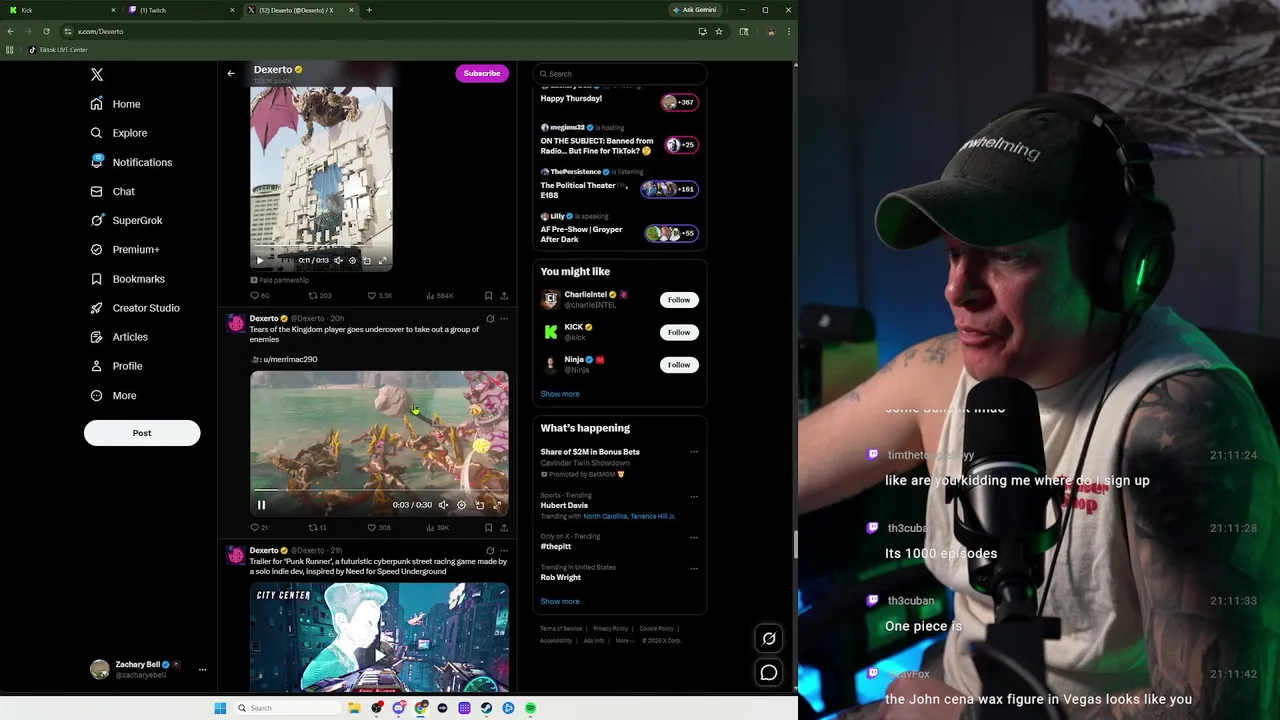Screen dimensions: 1280x720
Task: Open options for Hubert Davis trend
Action: click(x=694, y=496)
